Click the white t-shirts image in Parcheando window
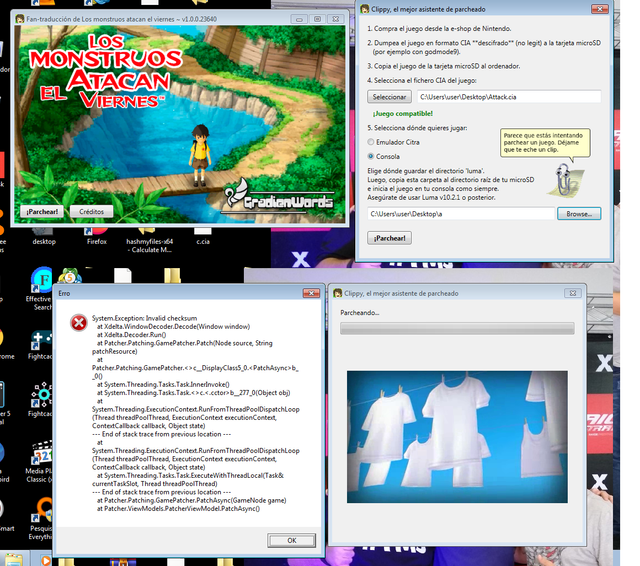Image resolution: width=640 pixels, height=566 pixels. 457,437
